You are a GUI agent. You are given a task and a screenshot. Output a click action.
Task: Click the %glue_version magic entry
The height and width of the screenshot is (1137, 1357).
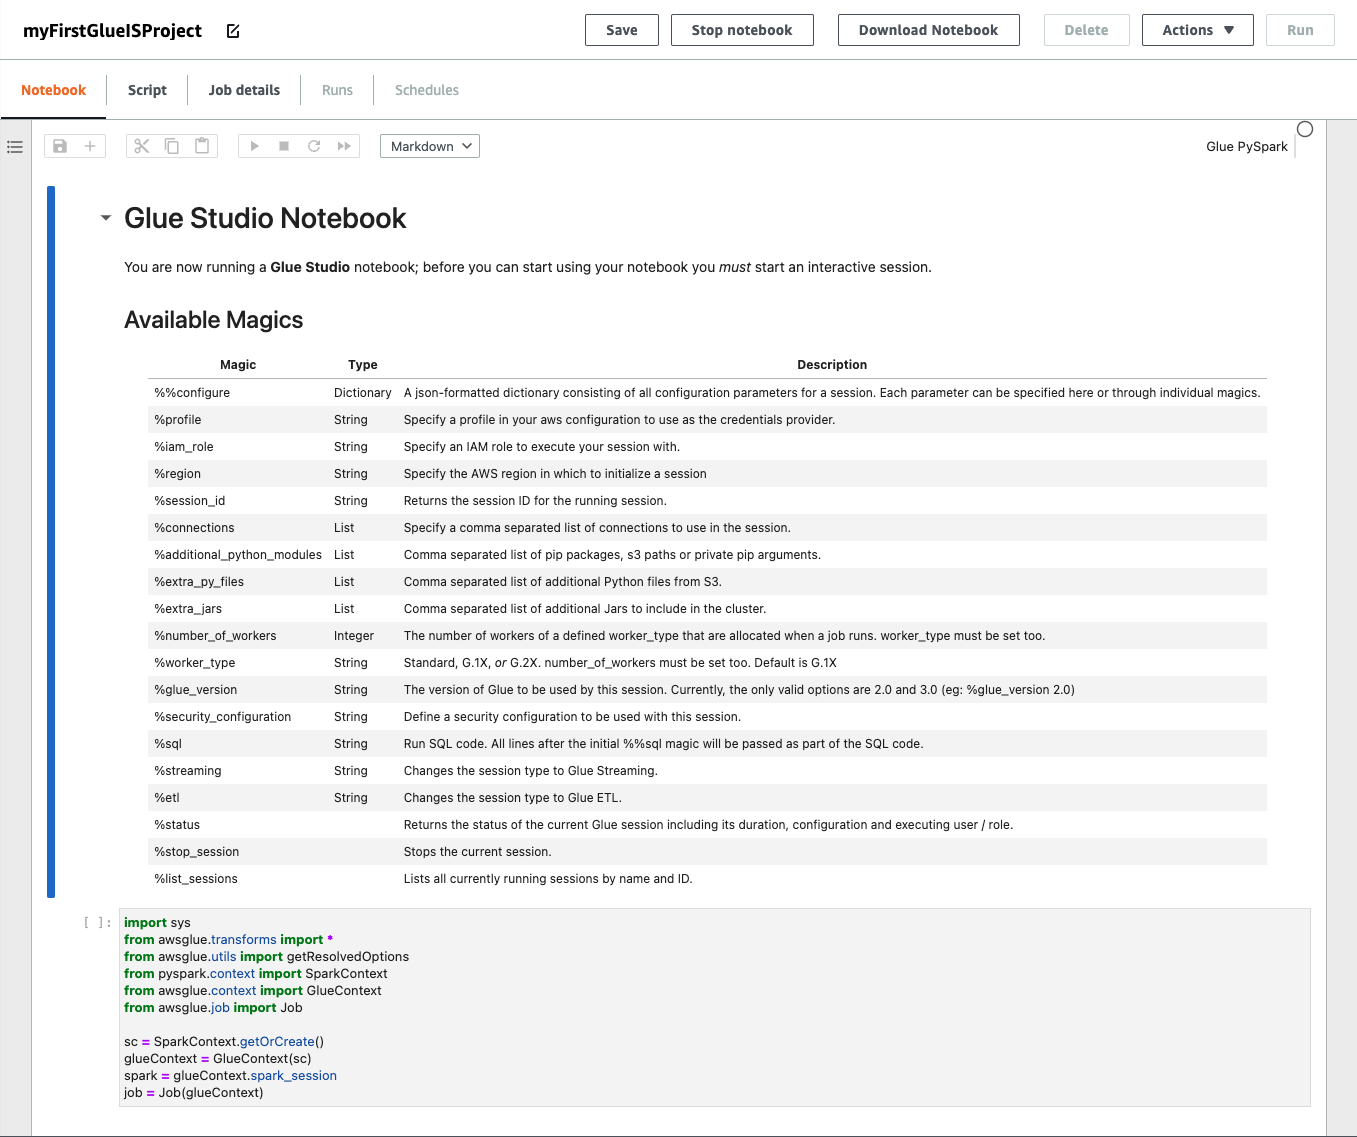(x=196, y=690)
